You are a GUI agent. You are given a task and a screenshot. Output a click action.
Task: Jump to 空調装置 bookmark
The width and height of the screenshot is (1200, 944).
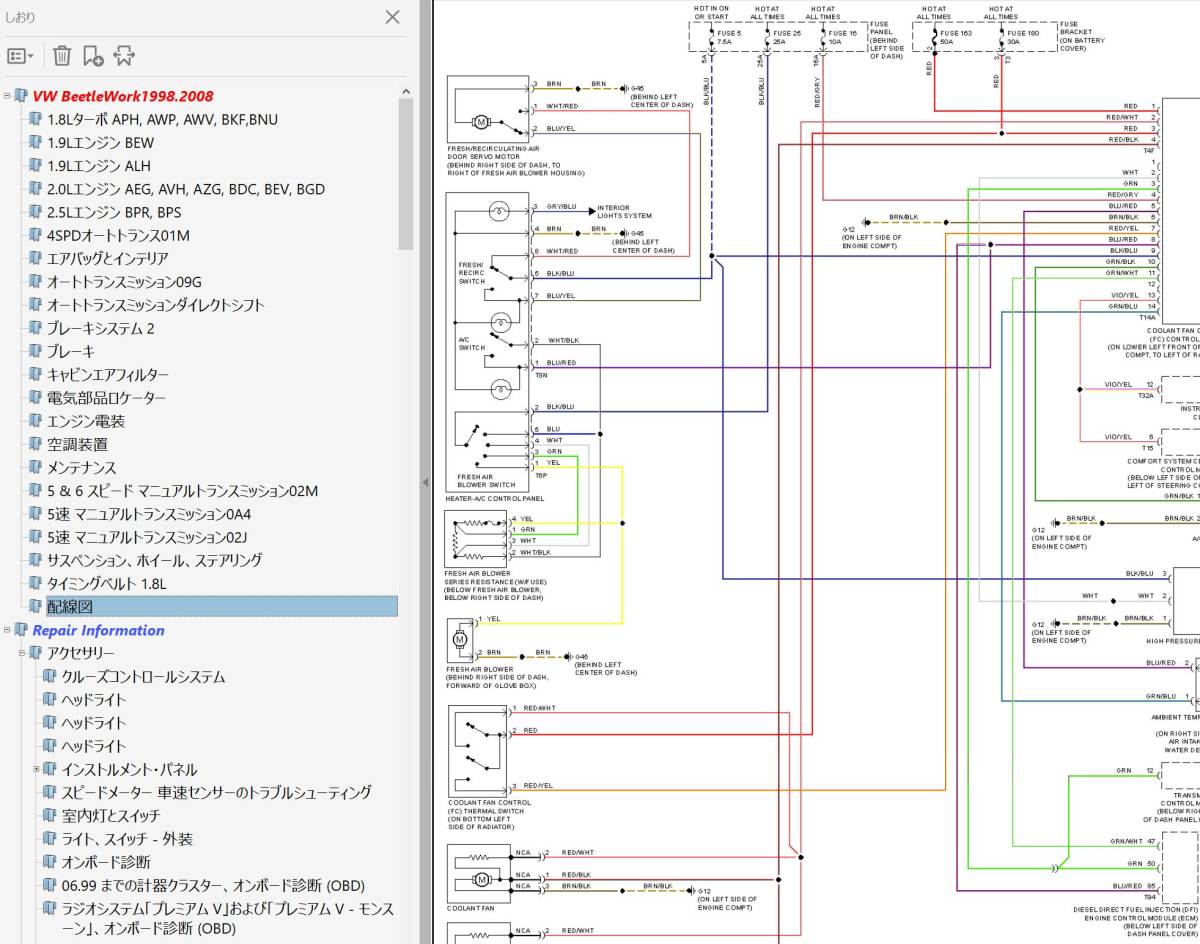coord(77,444)
